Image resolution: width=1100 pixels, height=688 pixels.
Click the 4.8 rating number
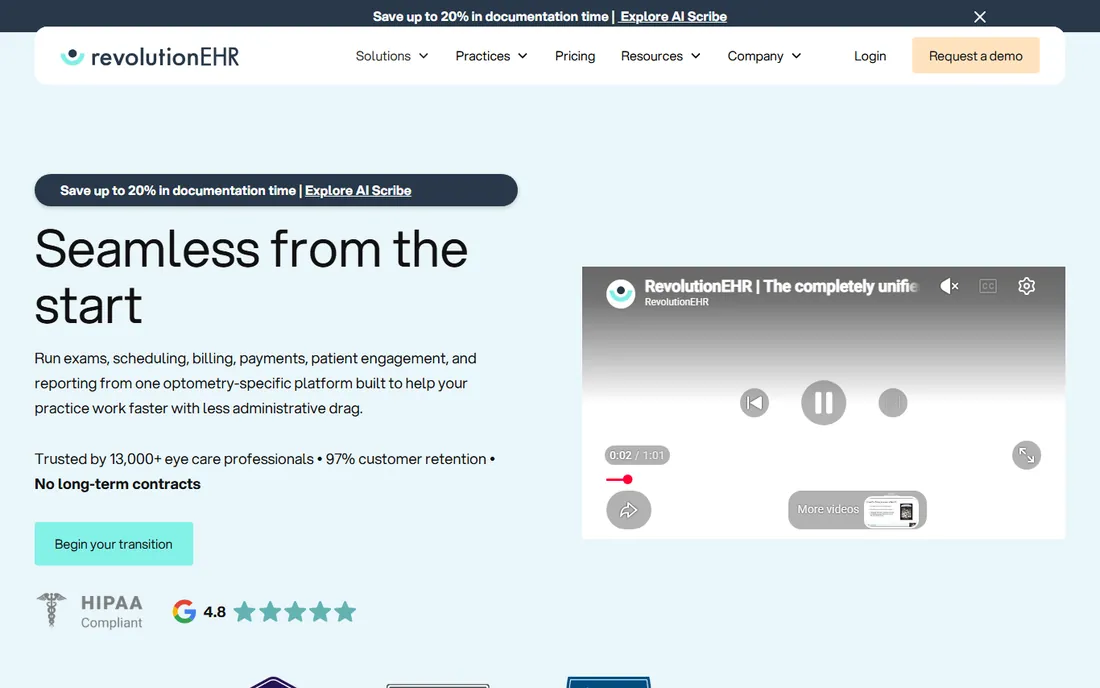[214, 612]
